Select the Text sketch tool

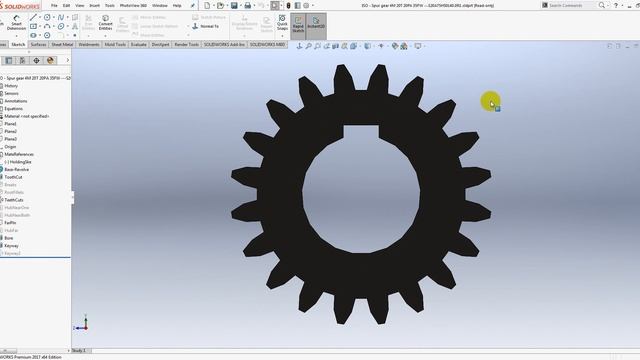75,26
